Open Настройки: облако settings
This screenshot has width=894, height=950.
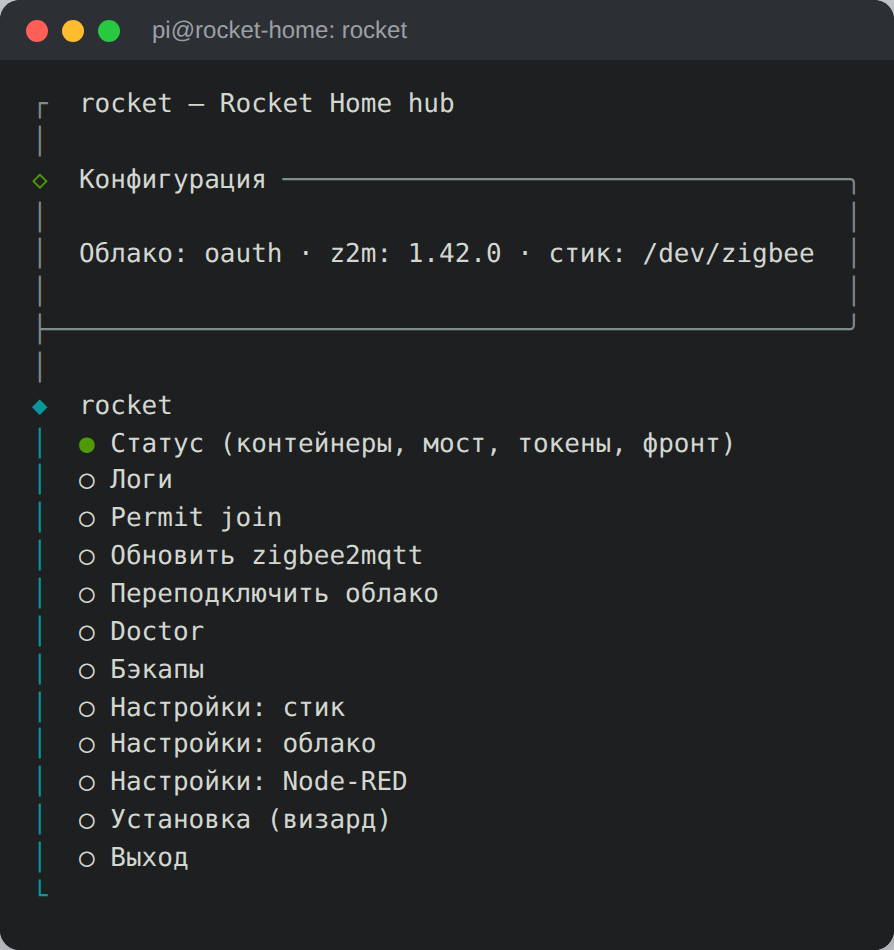[x=228, y=744]
